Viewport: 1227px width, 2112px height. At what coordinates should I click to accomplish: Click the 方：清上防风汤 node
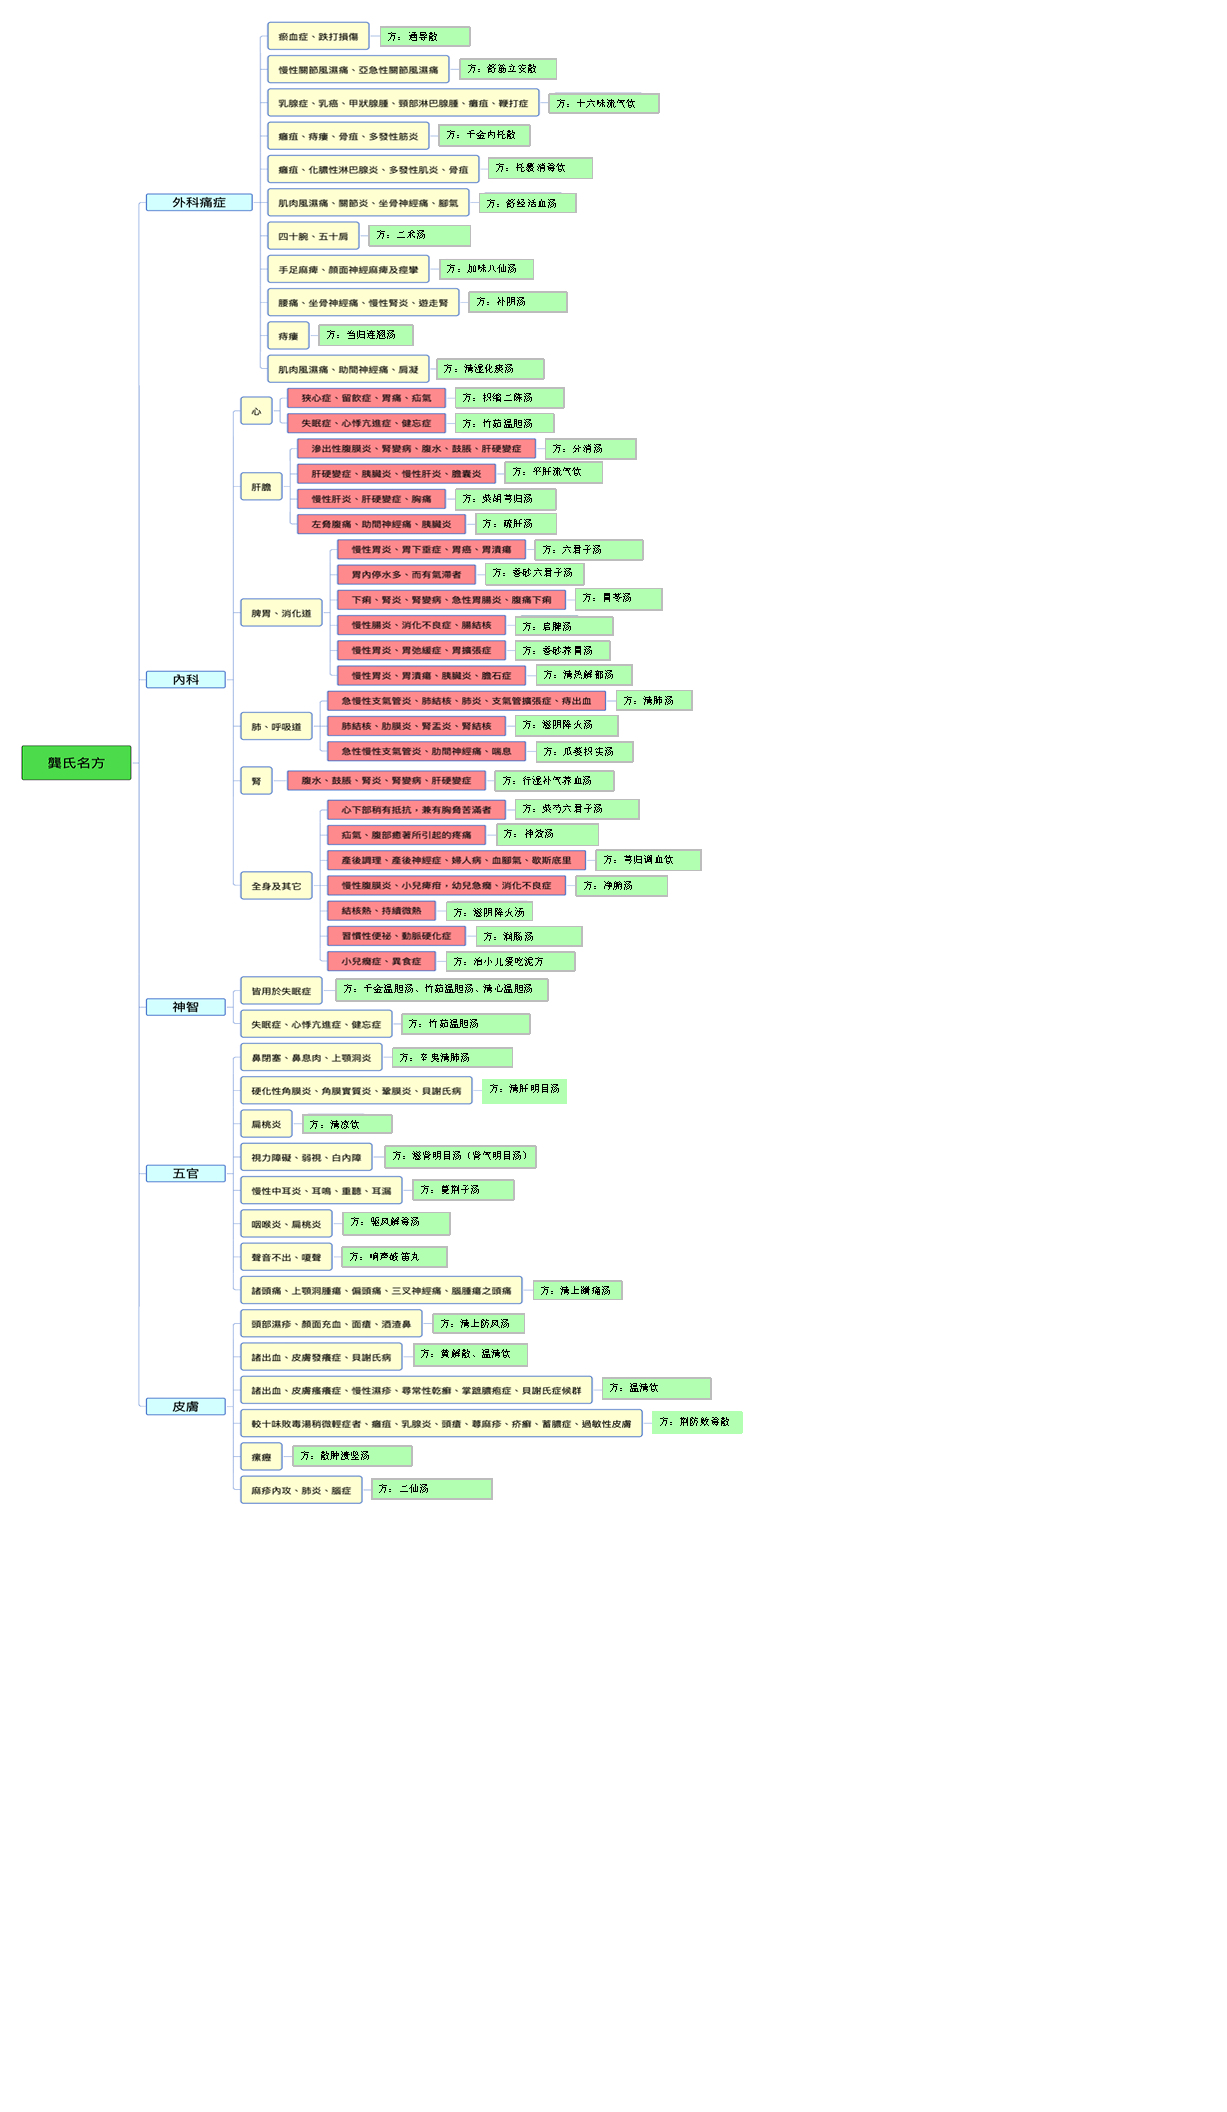478,1324
